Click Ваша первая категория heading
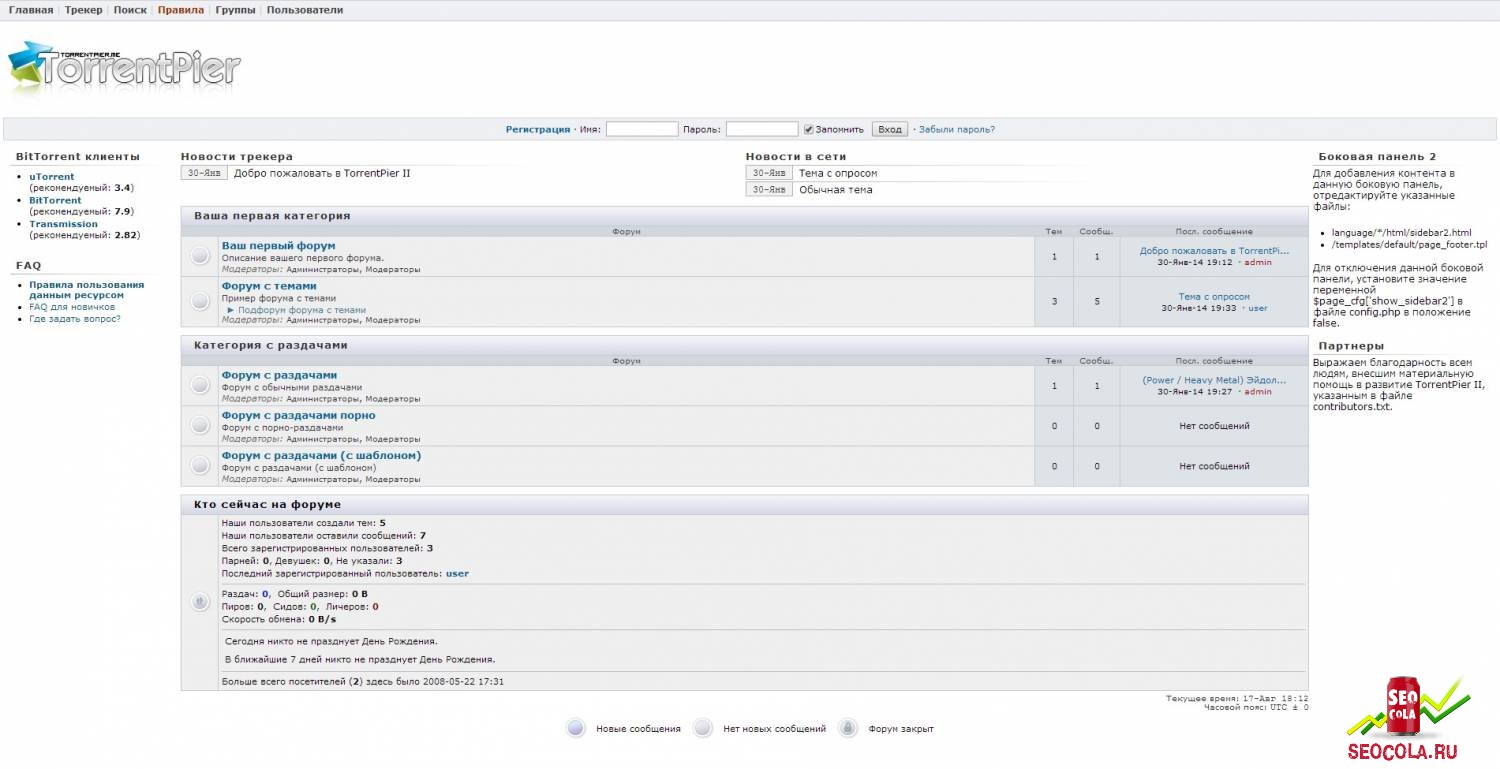 [272, 215]
